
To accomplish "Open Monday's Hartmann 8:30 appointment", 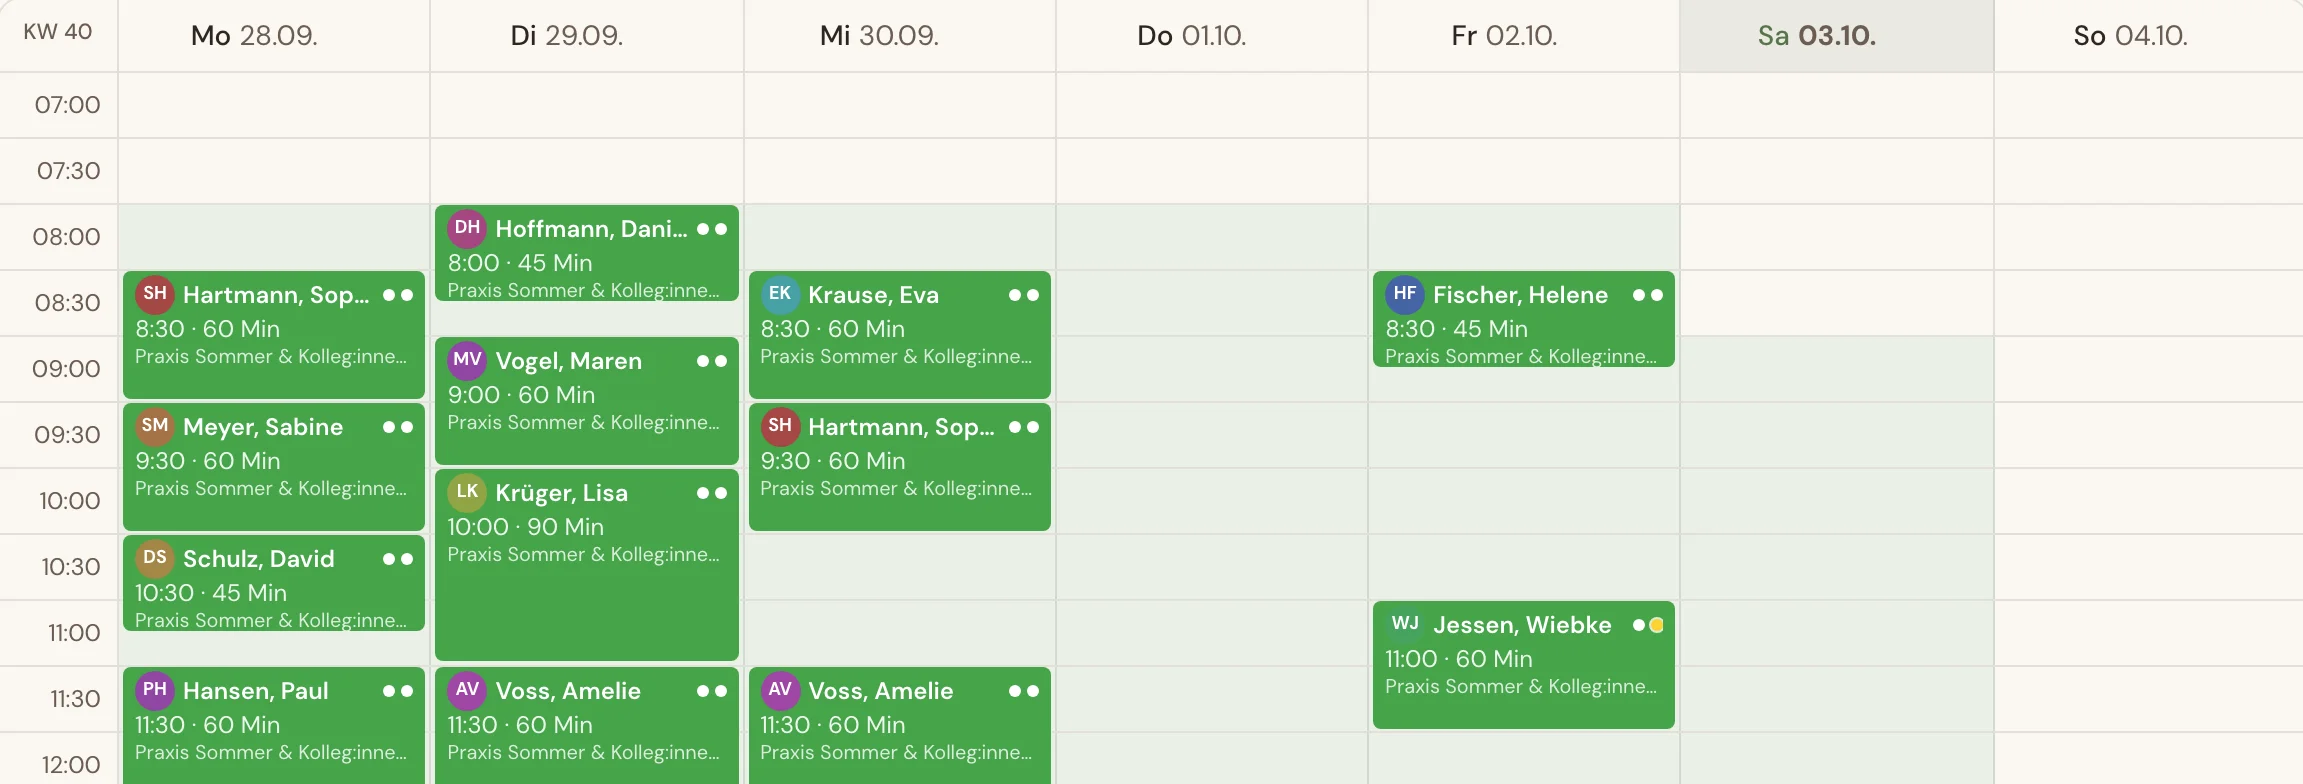I will pyautogui.click(x=274, y=334).
